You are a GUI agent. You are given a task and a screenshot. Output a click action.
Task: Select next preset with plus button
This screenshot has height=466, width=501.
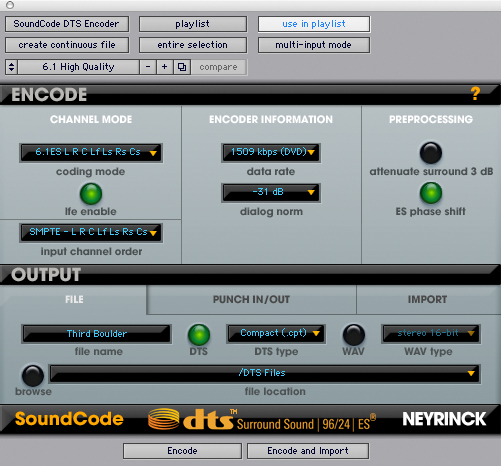click(164, 67)
